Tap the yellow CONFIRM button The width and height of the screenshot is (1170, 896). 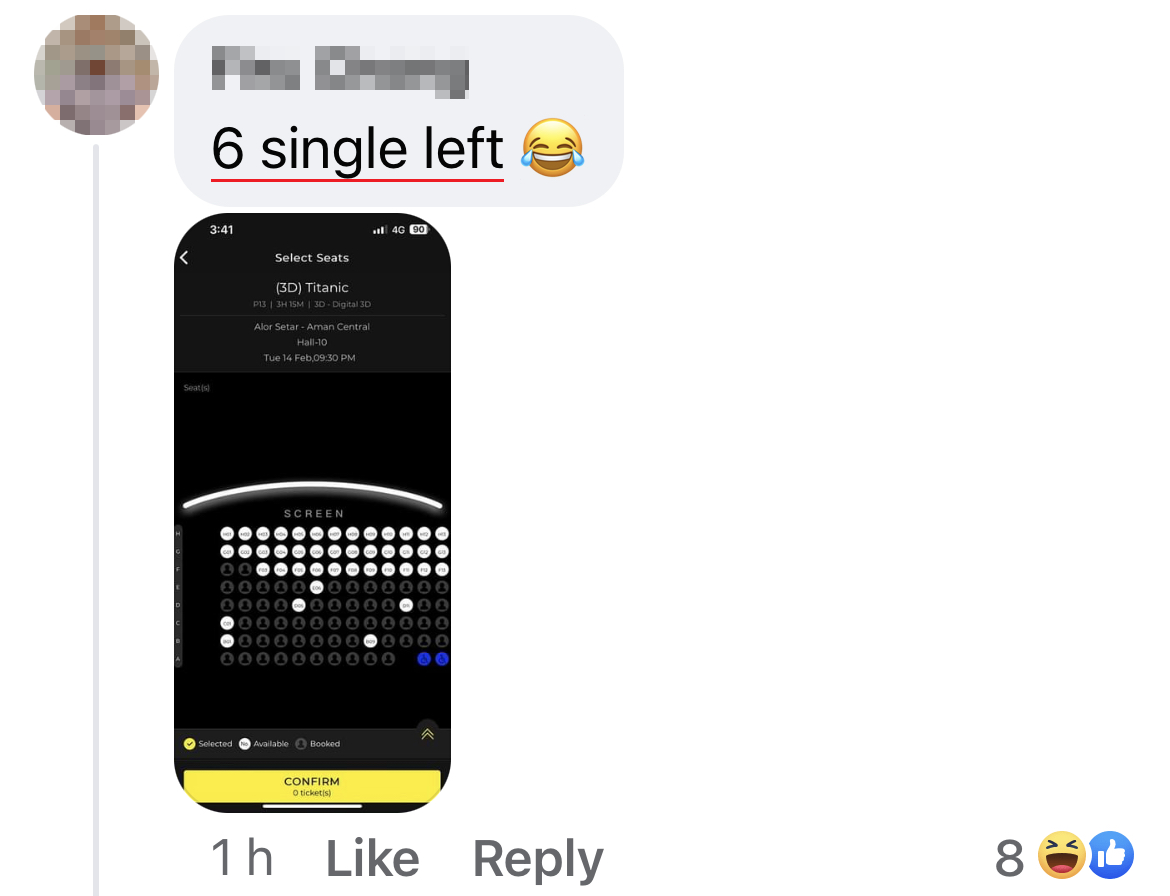312,786
